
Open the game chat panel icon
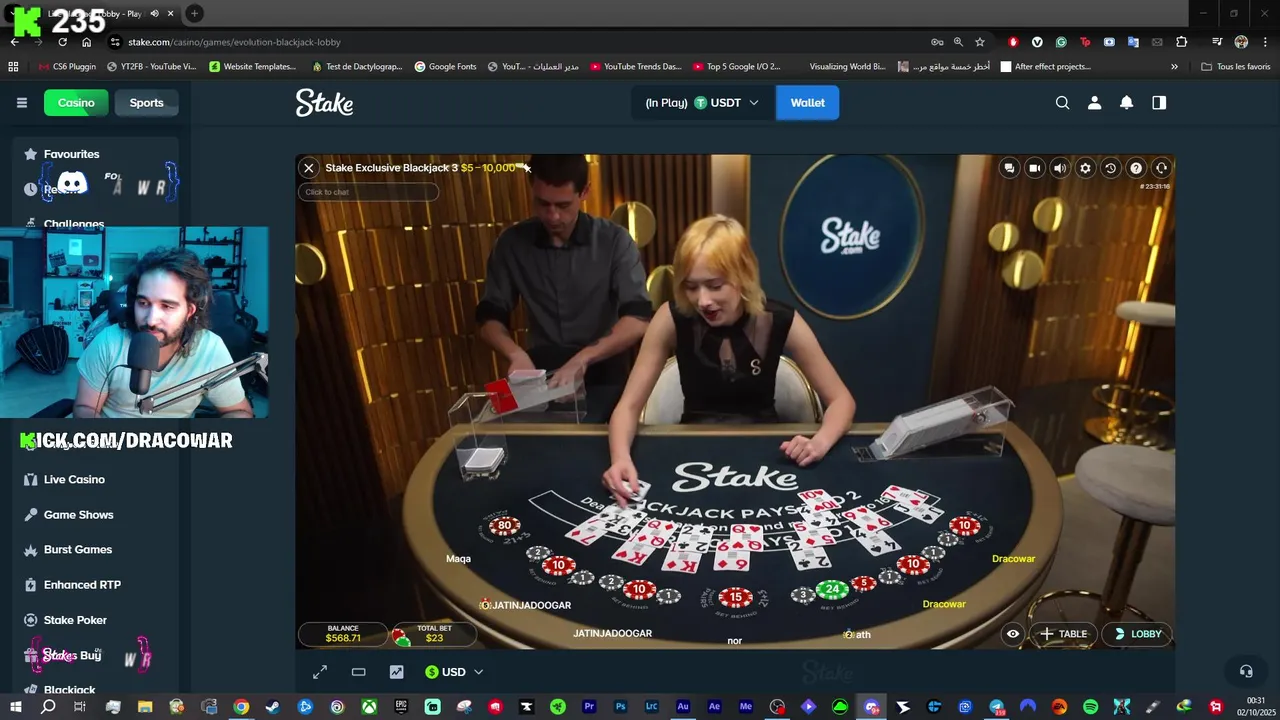[x=1009, y=168]
